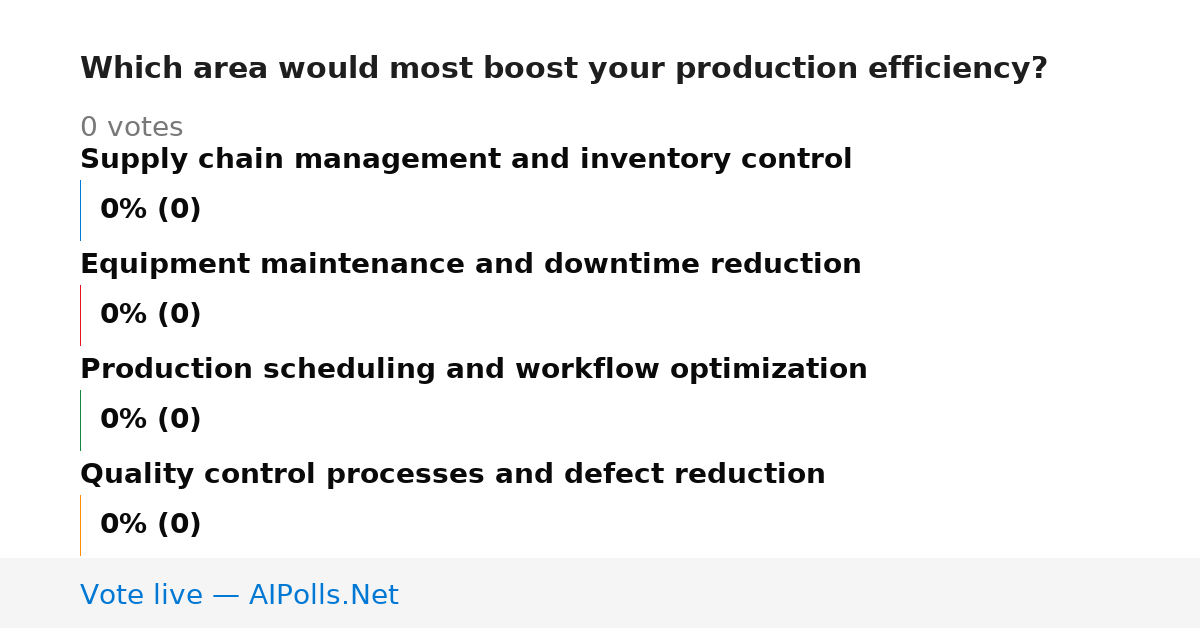The height and width of the screenshot is (628, 1200).
Task: Click the 0% (0) result under Production scheduling
Action: (151, 420)
